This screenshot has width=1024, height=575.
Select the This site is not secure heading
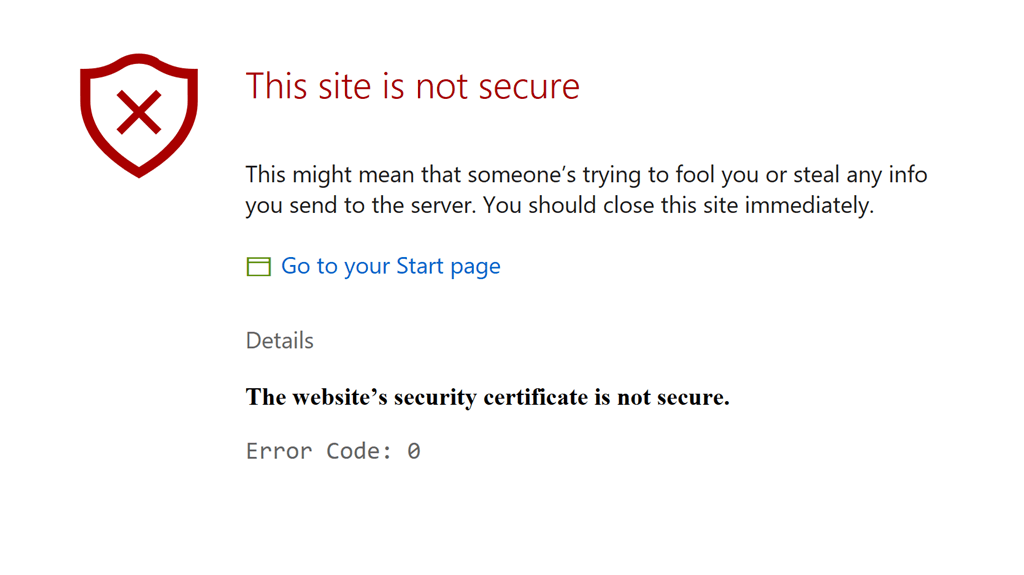(x=412, y=86)
